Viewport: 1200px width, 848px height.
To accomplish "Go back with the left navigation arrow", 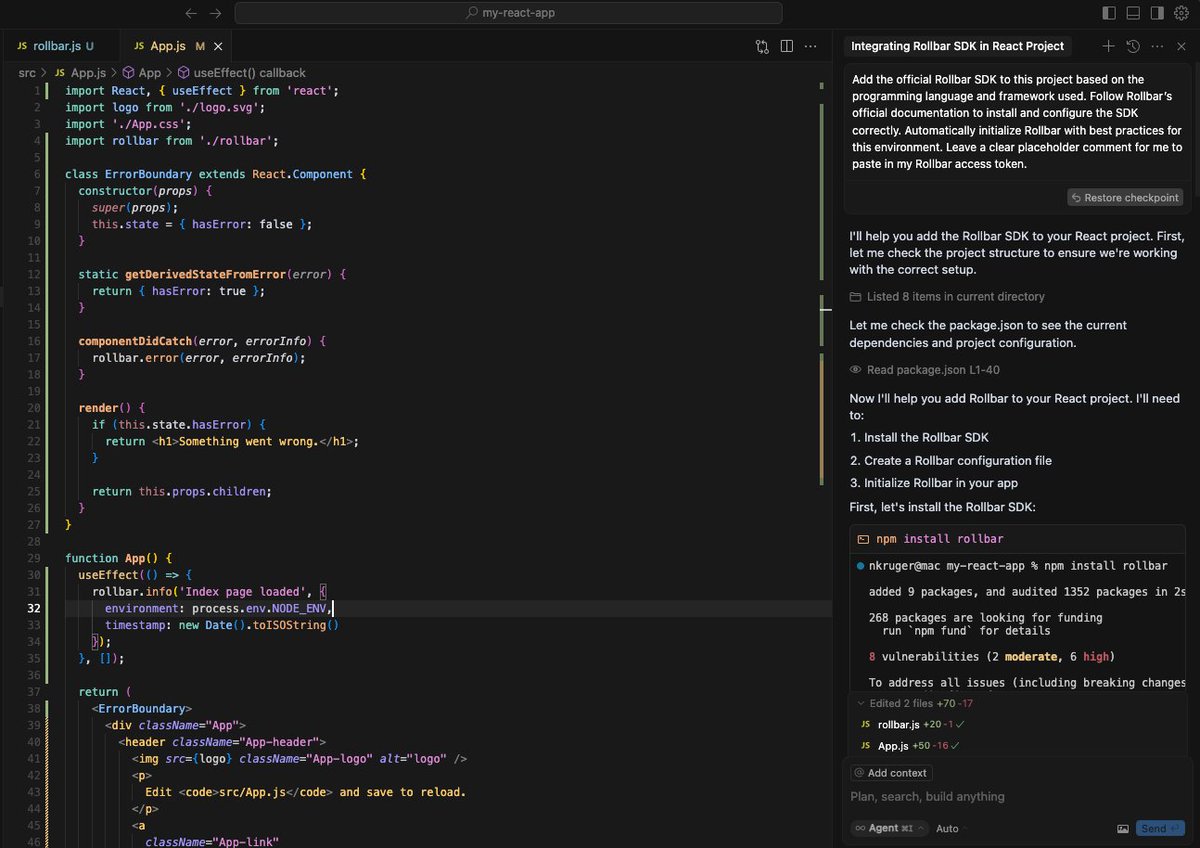I will 192,13.
